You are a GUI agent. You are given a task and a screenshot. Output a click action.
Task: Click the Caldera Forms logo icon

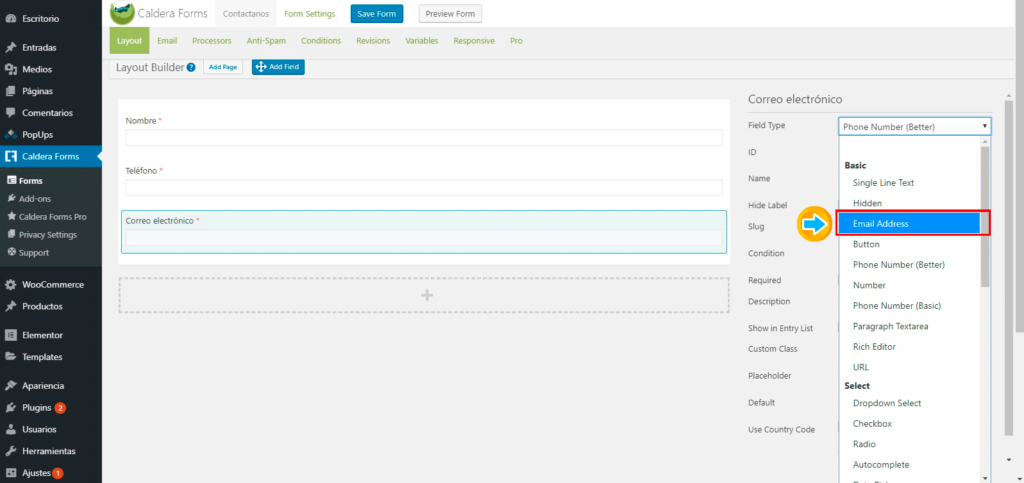click(x=122, y=14)
